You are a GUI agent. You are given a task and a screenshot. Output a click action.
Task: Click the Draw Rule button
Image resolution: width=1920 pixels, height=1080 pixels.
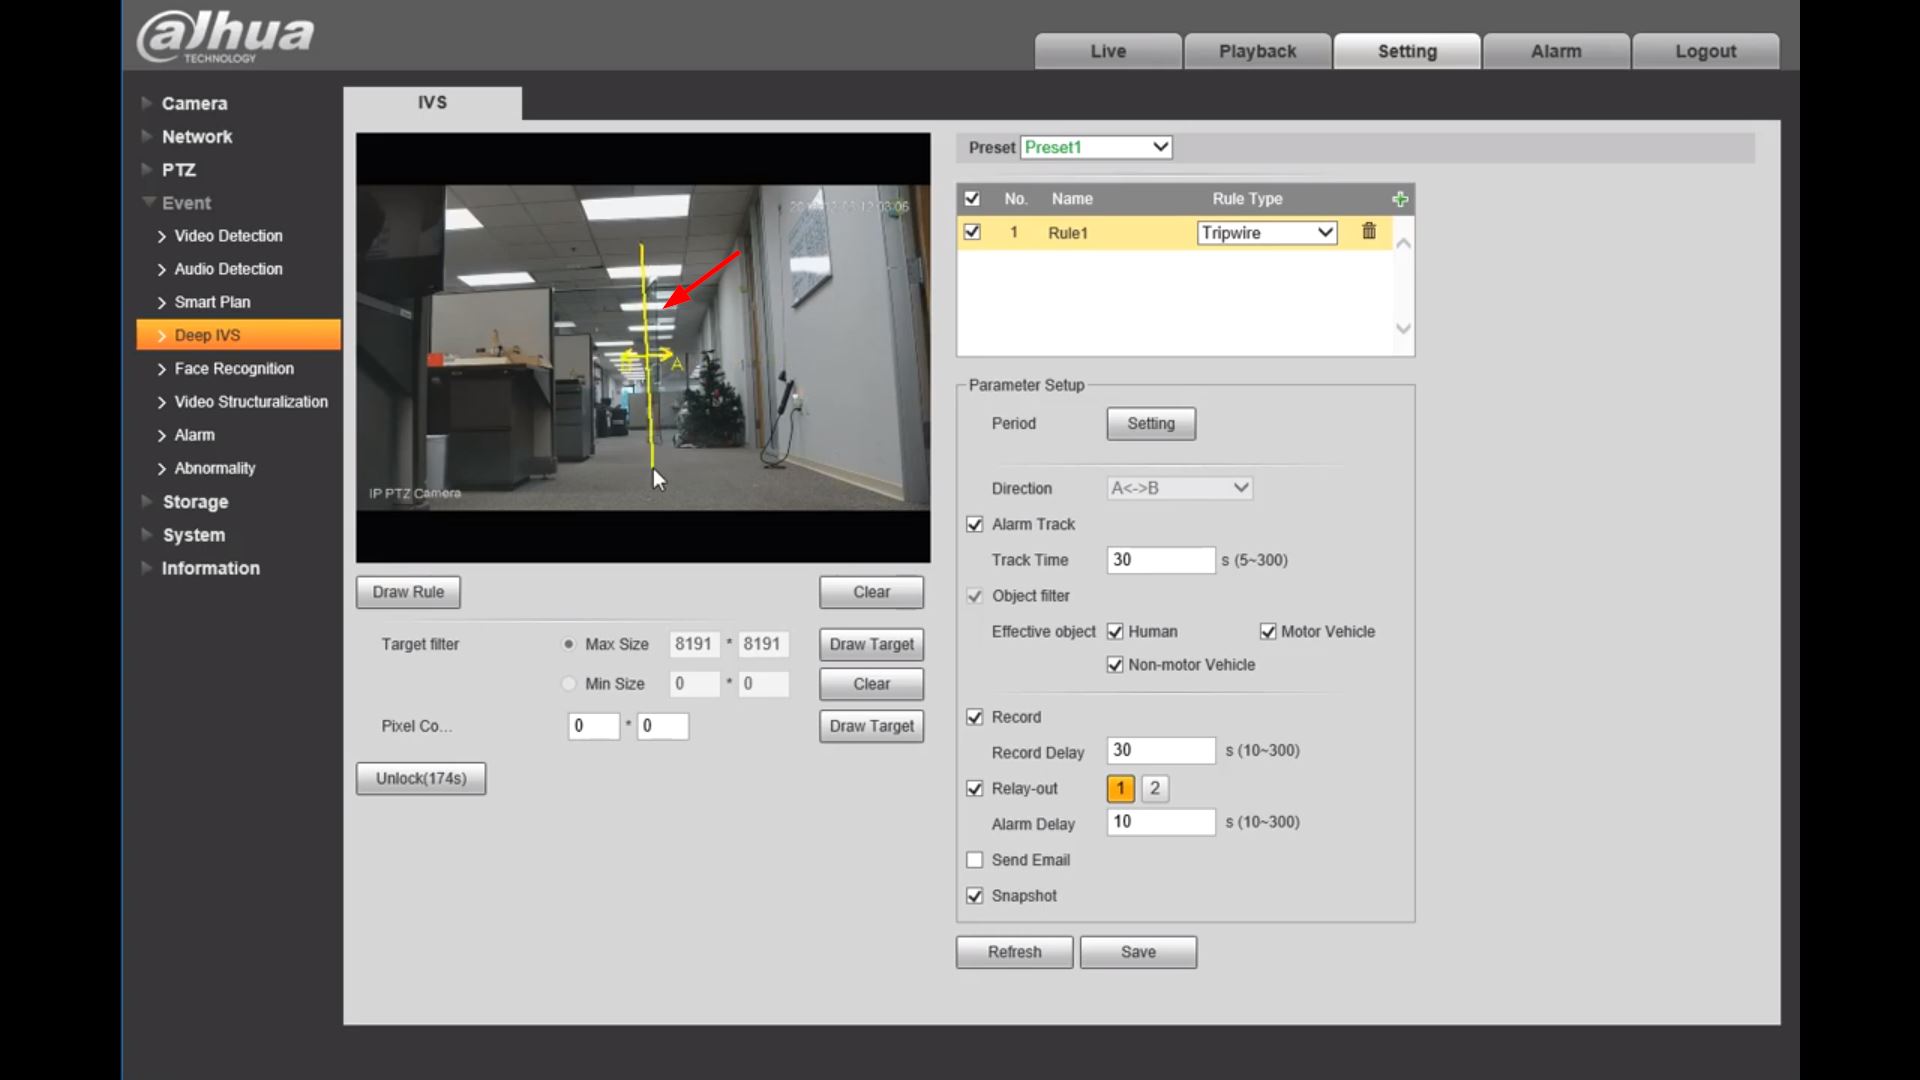coord(407,591)
